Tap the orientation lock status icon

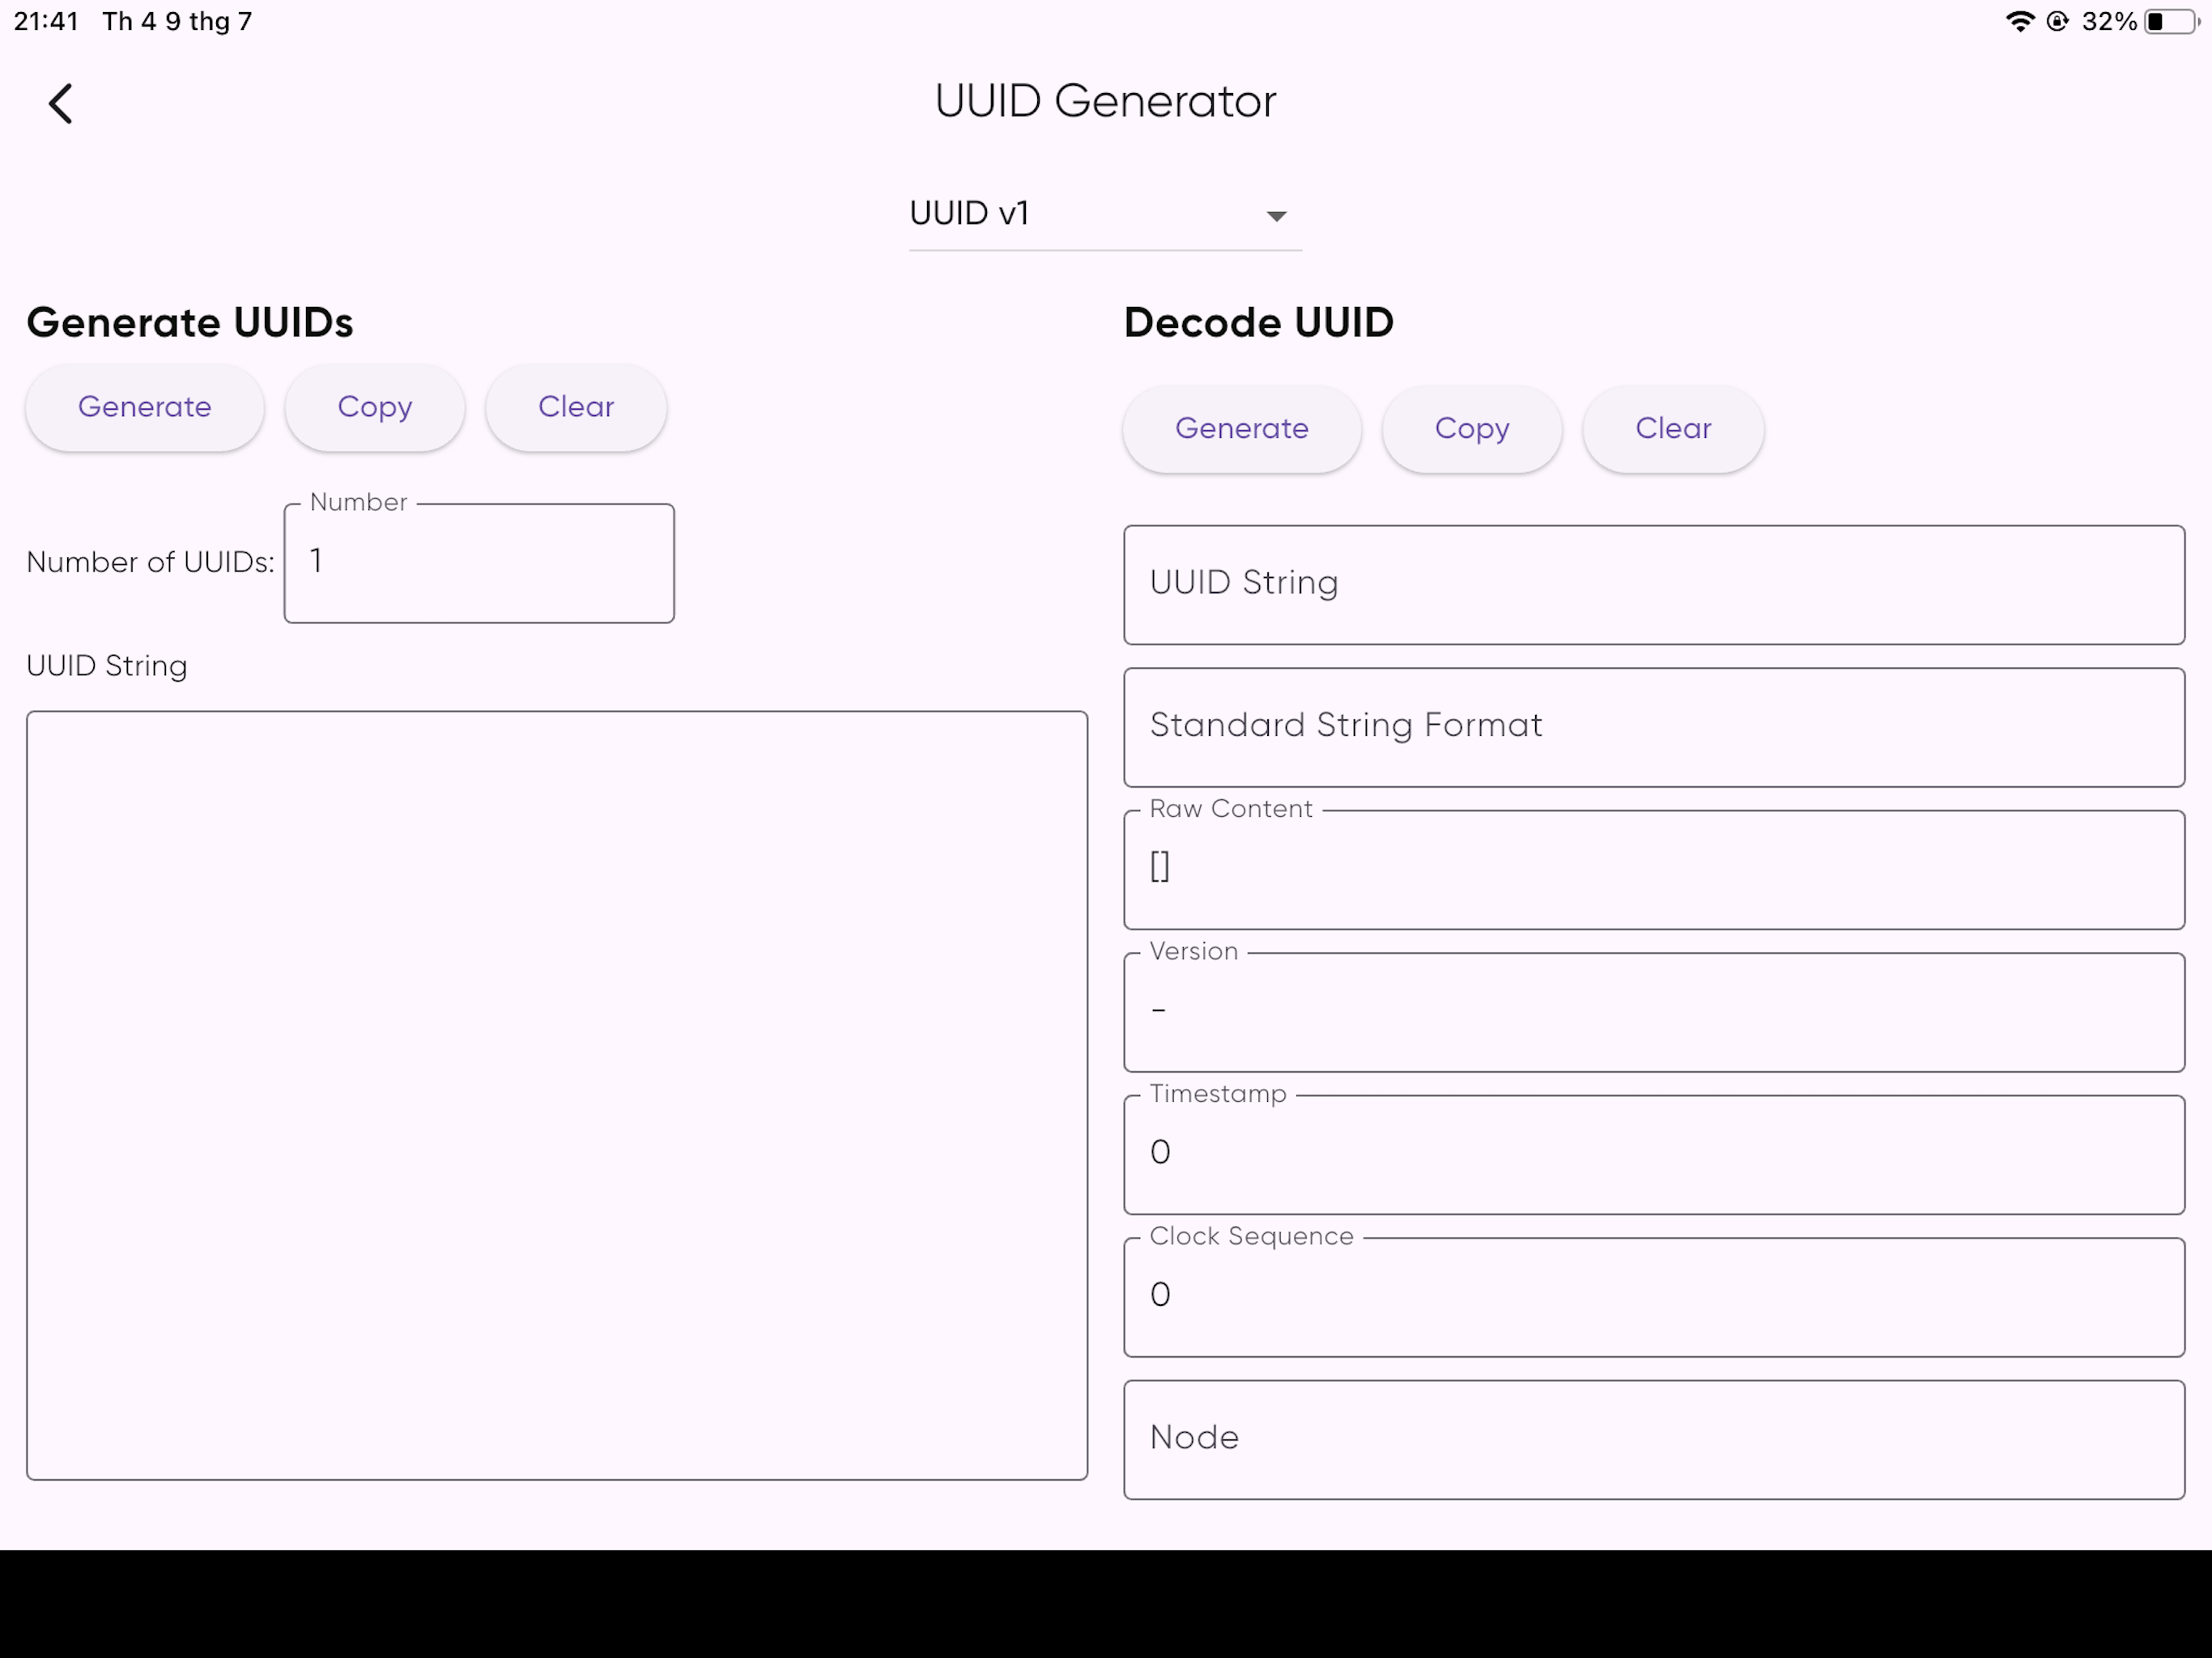[x=2058, y=21]
